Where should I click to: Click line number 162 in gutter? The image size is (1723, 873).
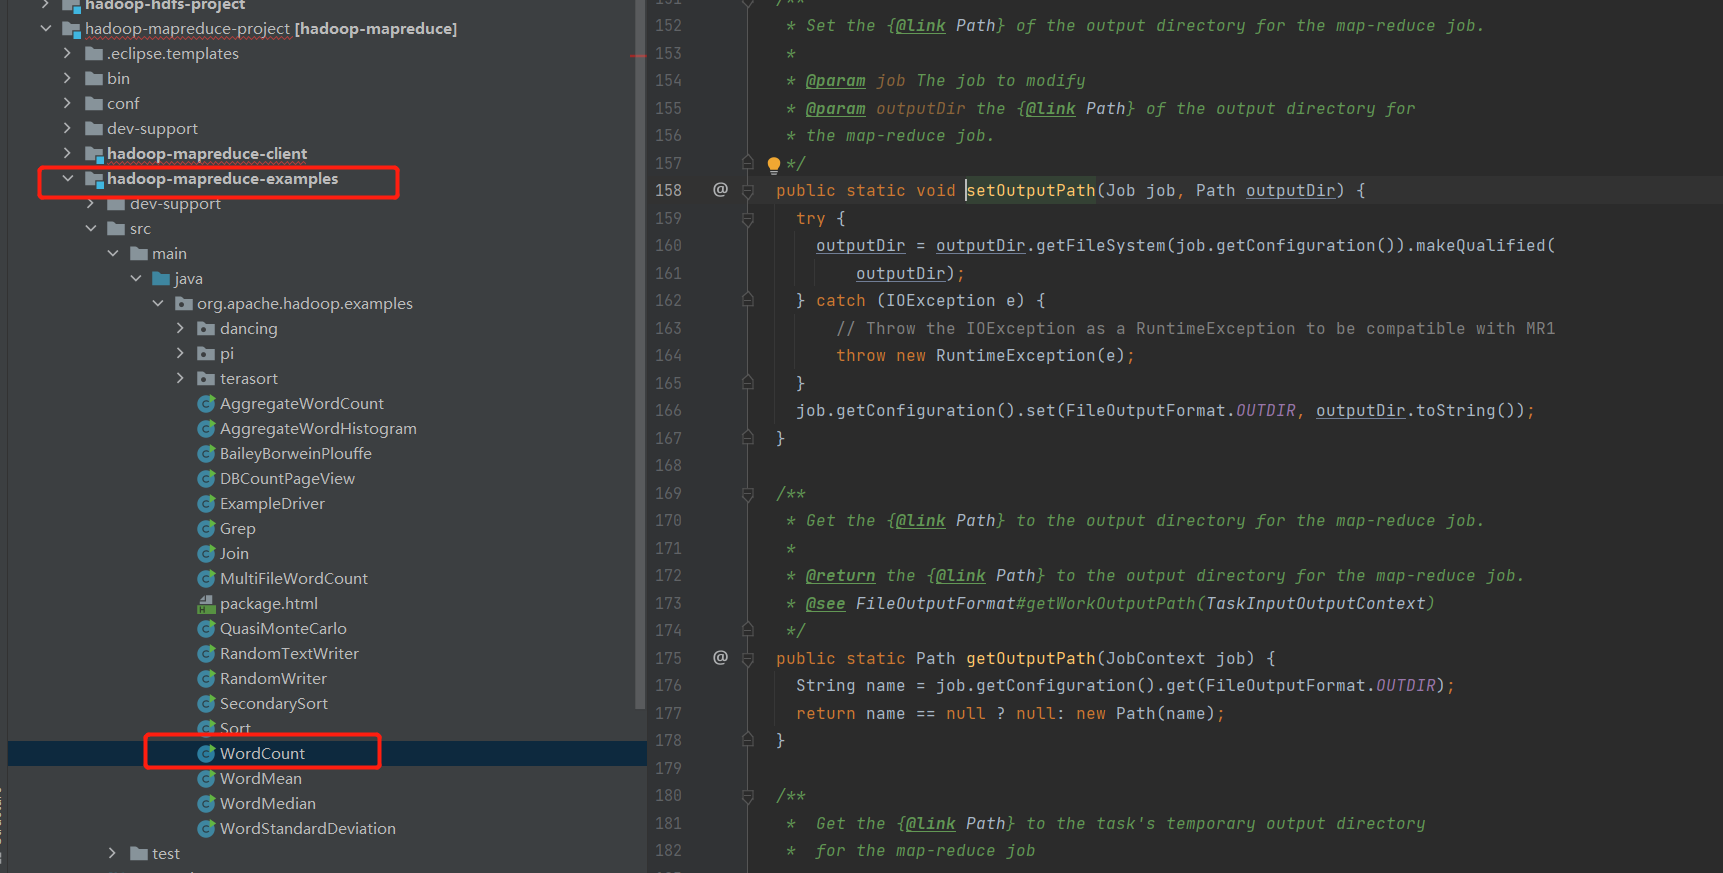(x=668, y=300)
